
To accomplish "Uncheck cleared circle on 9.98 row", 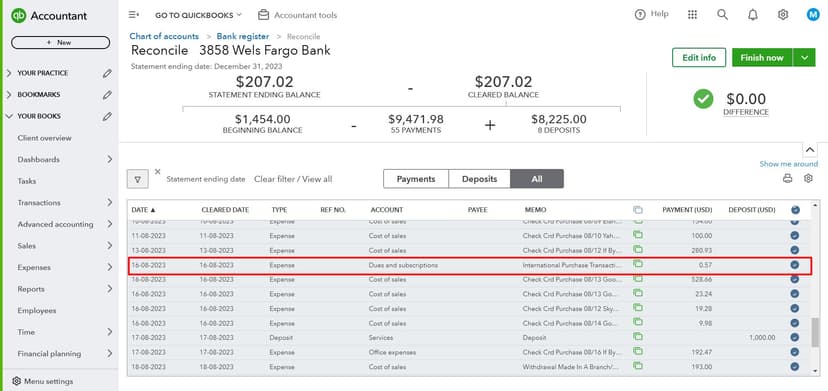I will (x=795, y=323).
